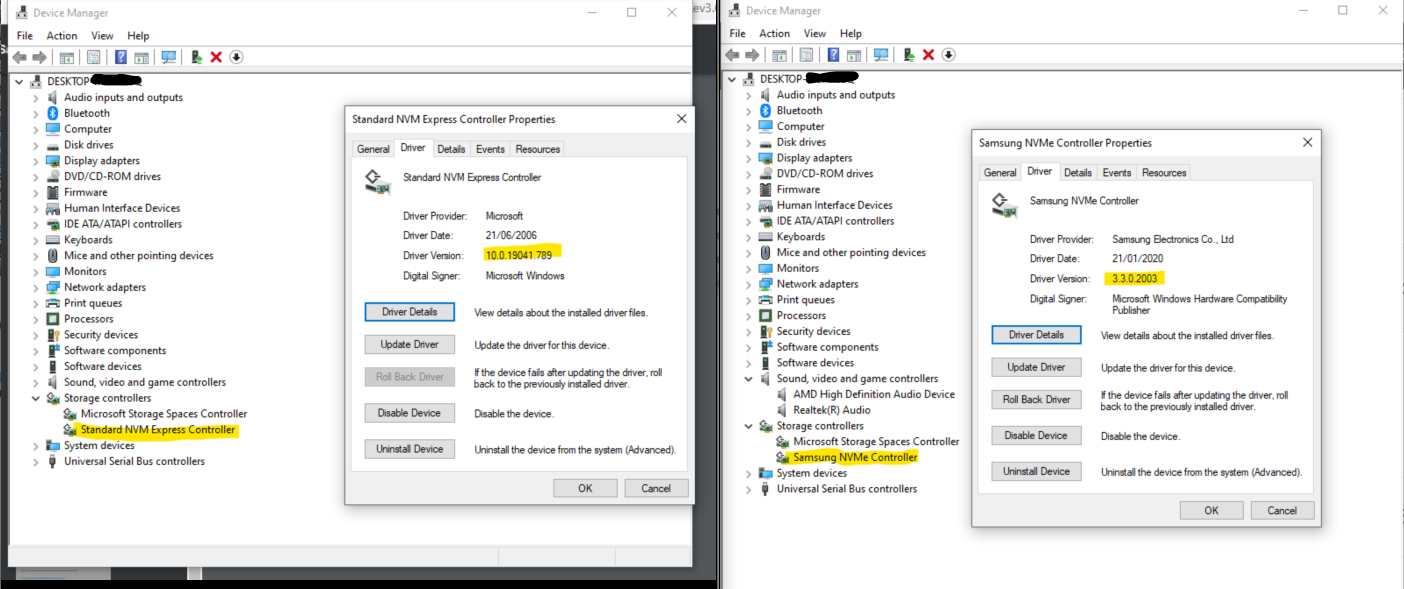Image resolution: width=1404 pixels, height=589 pixels.
Task: Scan for hardware changes in Samsung NVMe Device Manager
Action: click(x=881, y=55)
